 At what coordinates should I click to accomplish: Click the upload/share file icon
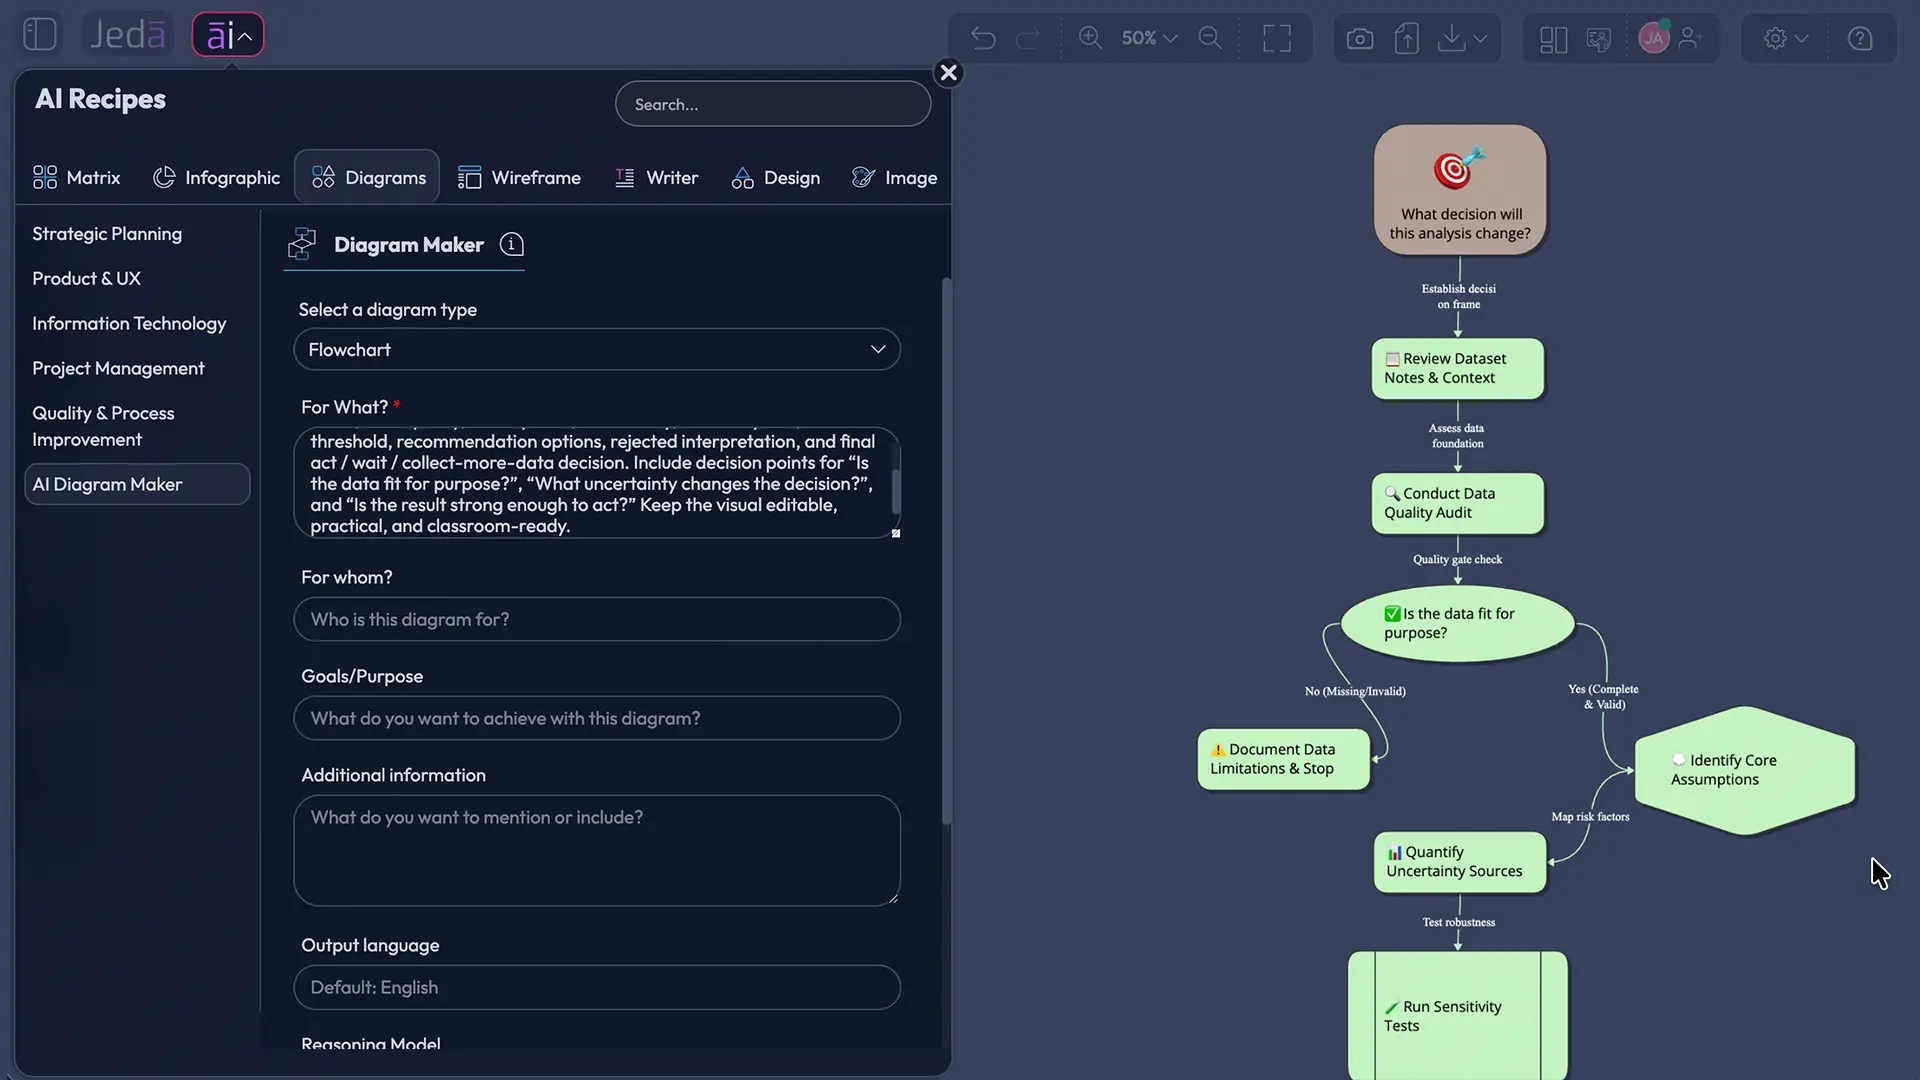pos(1407,39)
